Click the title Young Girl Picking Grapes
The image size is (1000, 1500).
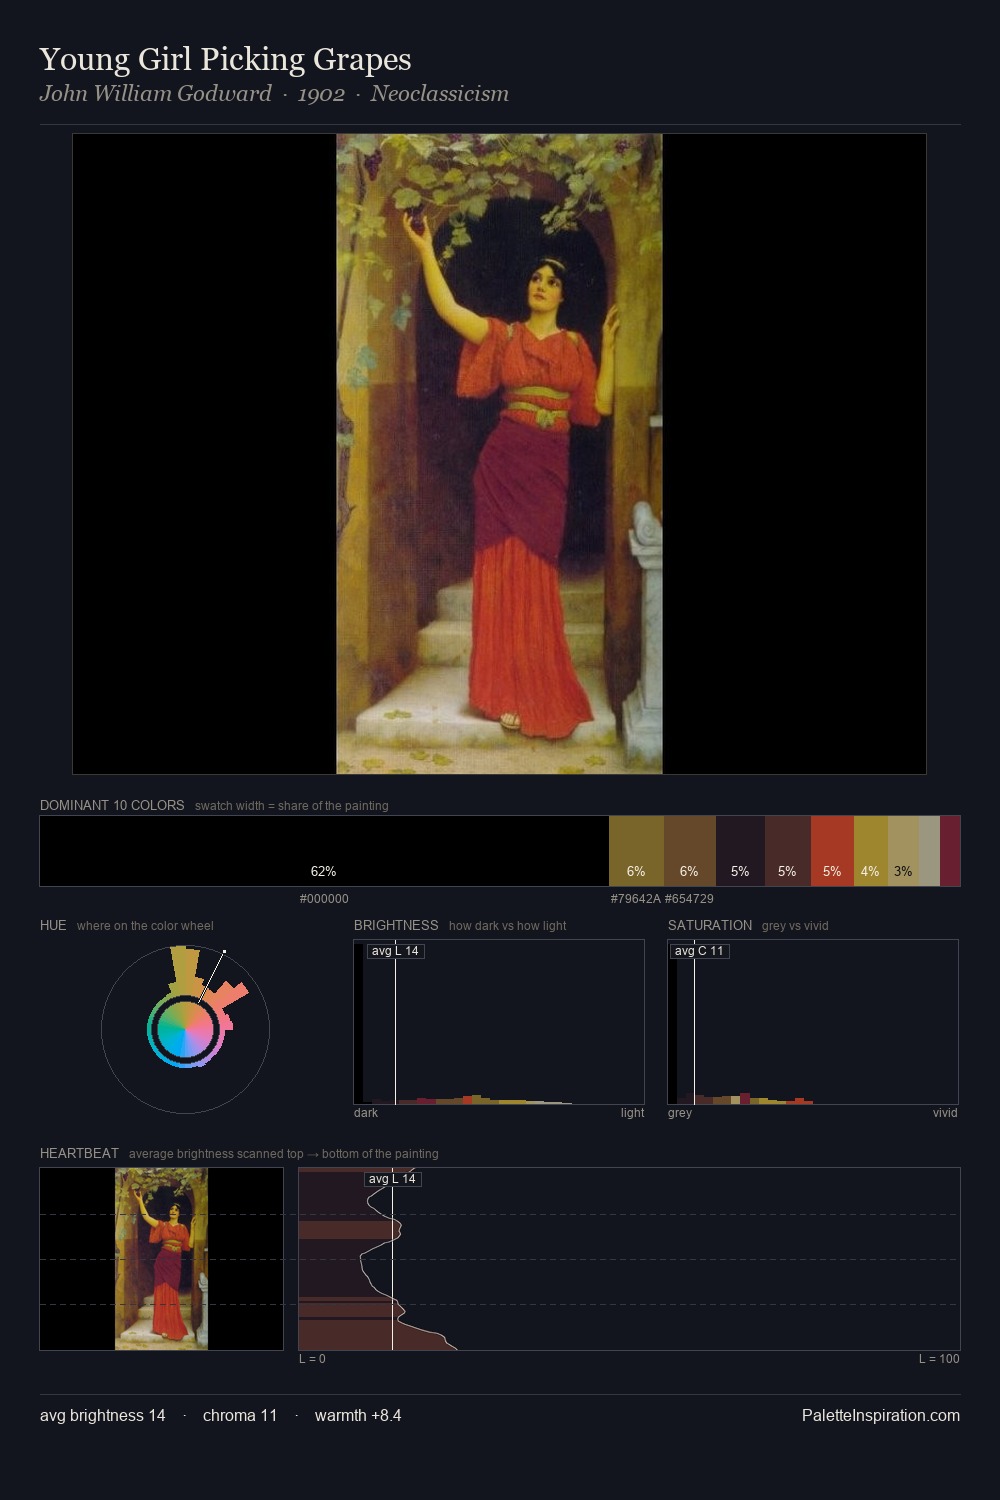coord(226,59)
